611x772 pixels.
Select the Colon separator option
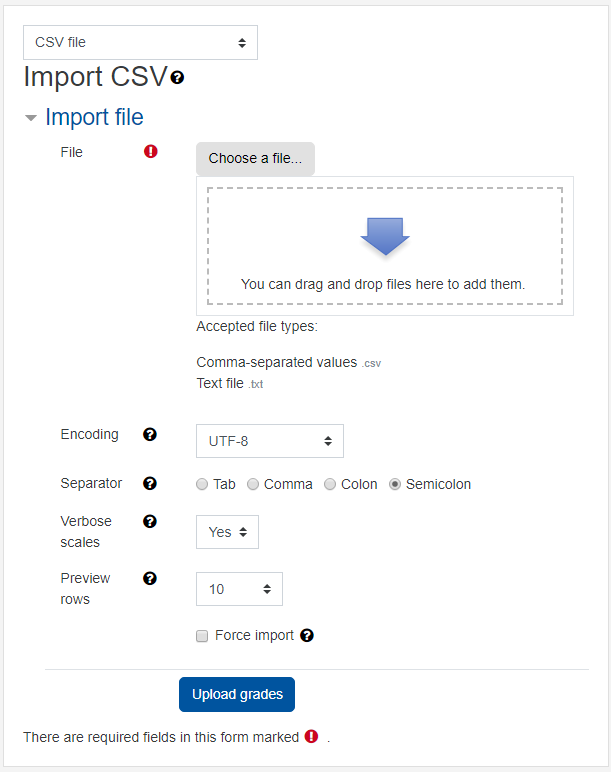coord(330,484)
